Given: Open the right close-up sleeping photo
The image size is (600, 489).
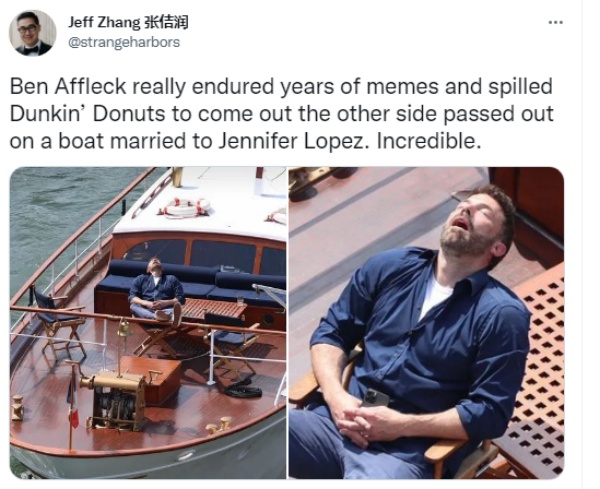Looking at the screenshot, I should [426, 323].
